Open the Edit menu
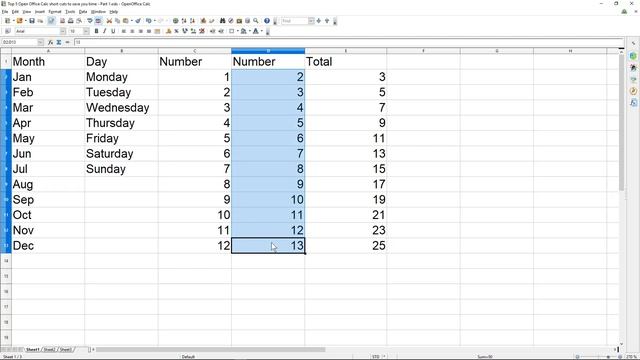 16,12
